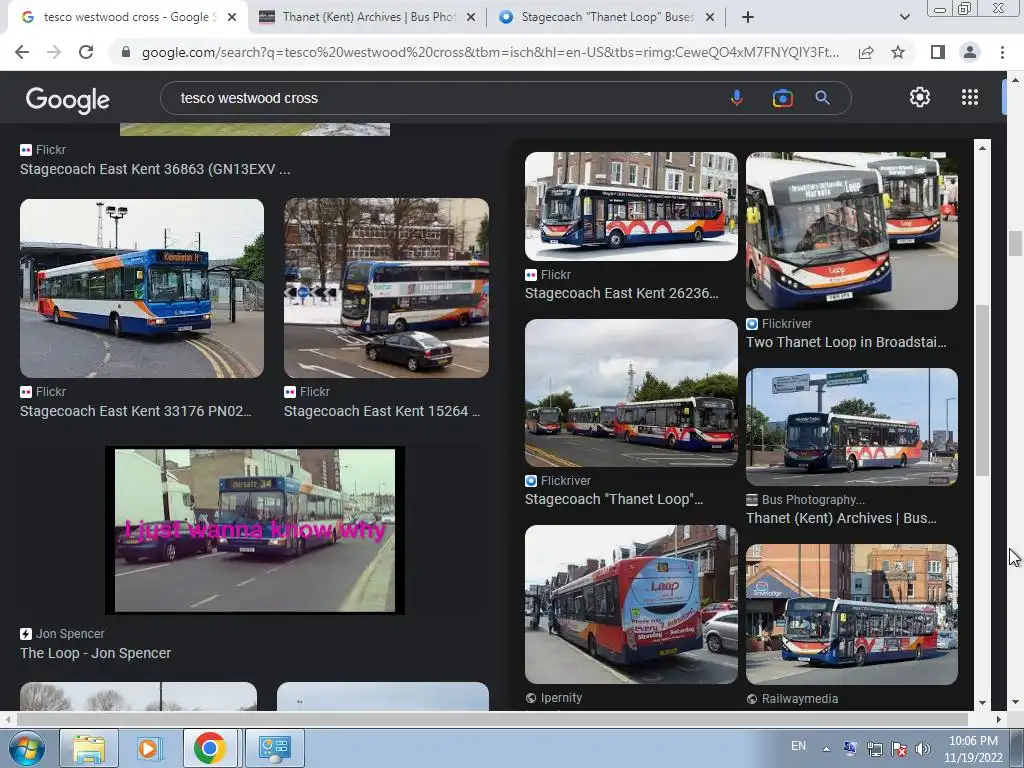Open Stagecoach East Kent 26236 thumbnail
This screenshot has width=1024, height=768.
(x=631, y=206)
